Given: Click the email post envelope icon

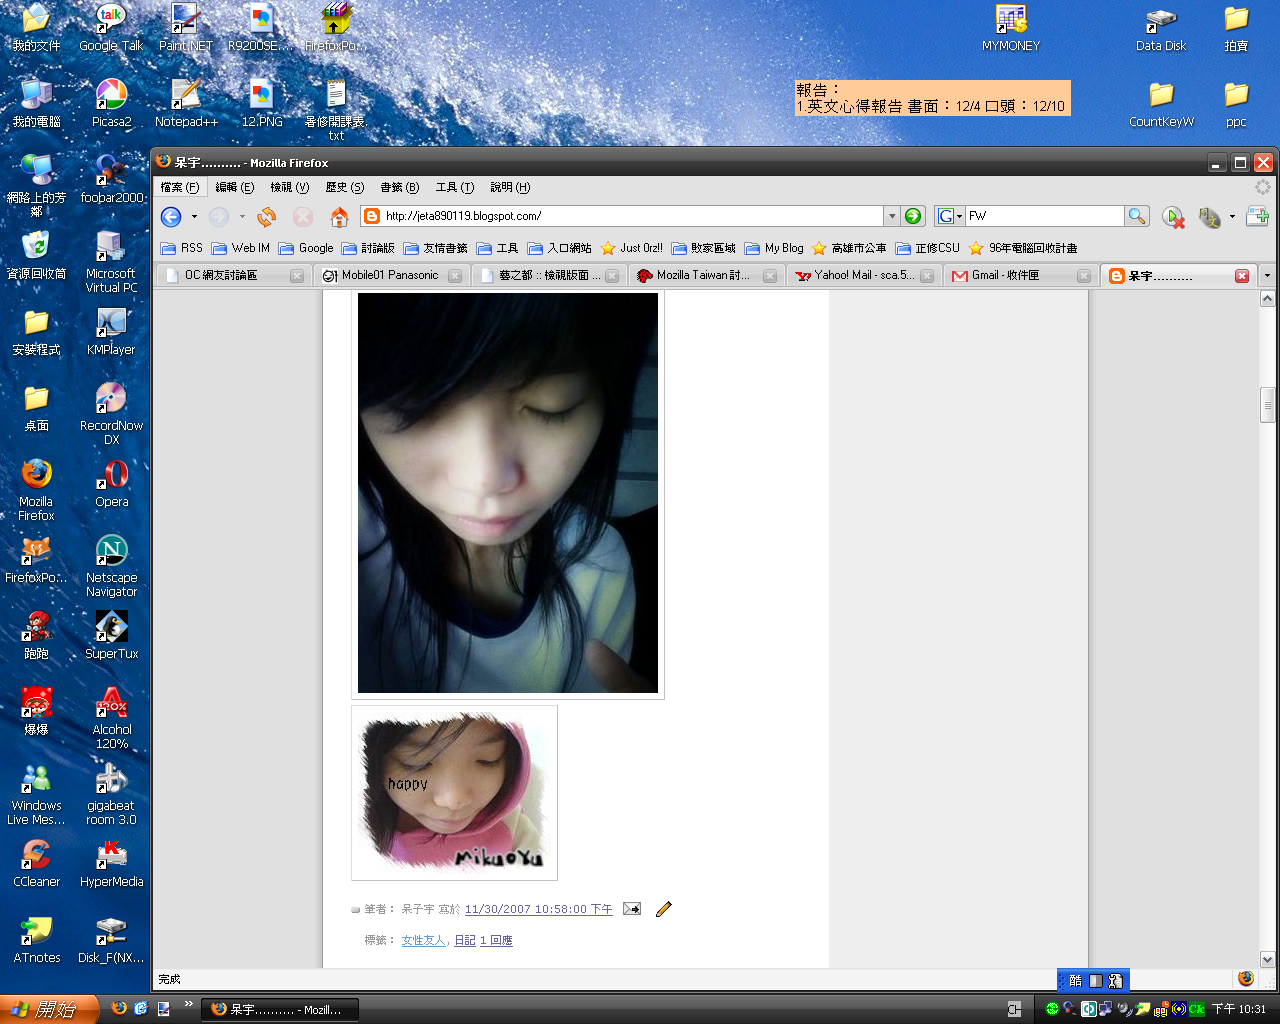Looking at the screenshot, I should coord(632,909).
